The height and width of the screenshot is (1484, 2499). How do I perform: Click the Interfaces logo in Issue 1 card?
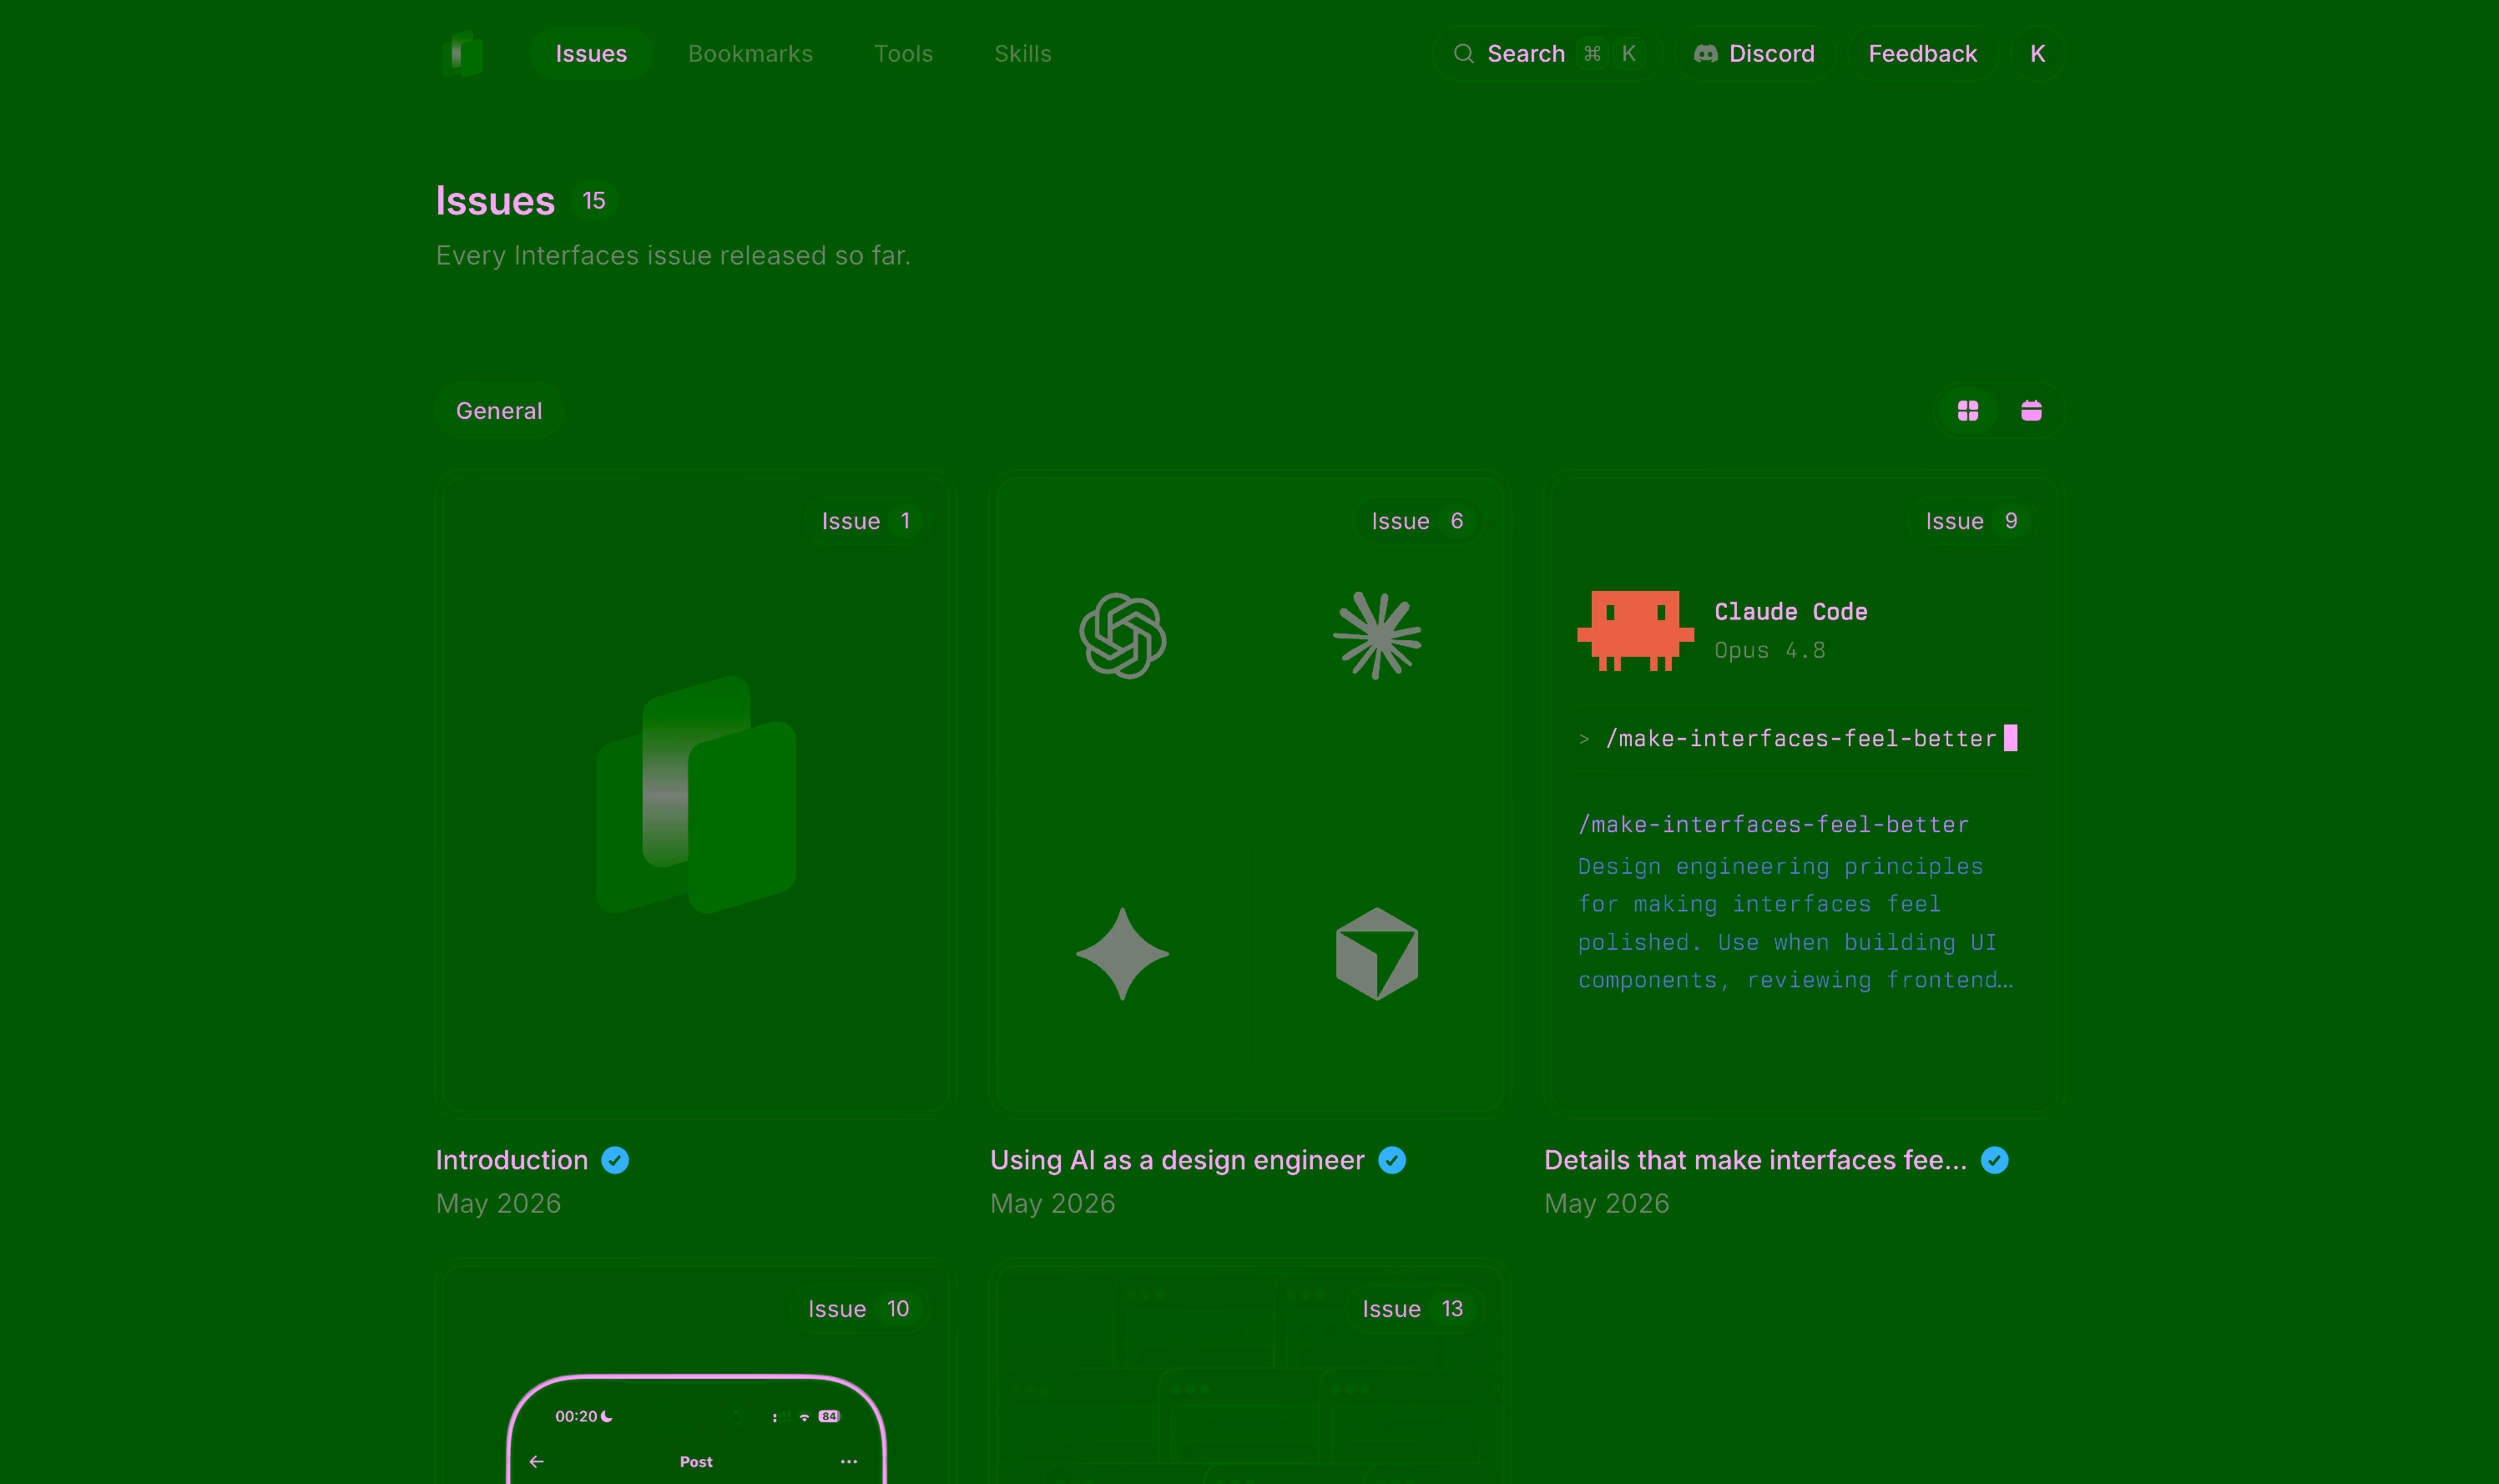[x=696, y=794]
